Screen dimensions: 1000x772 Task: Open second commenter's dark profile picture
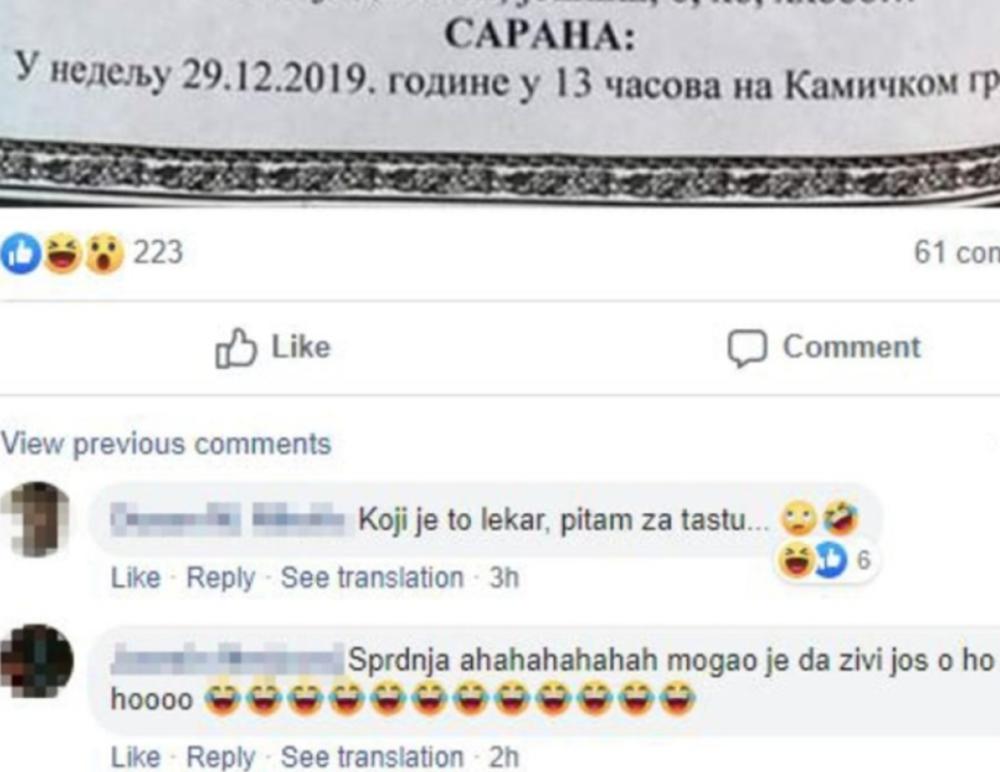37,661
